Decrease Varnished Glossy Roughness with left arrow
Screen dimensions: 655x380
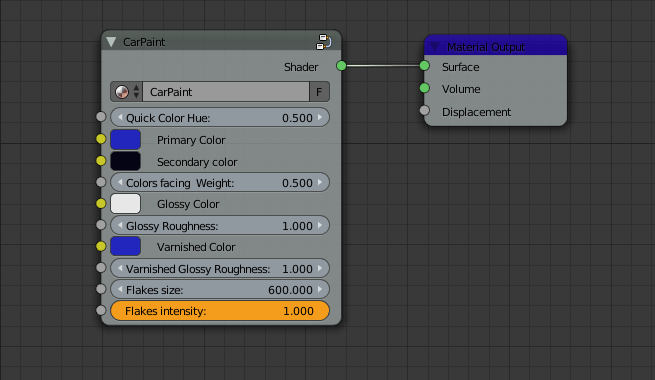(120, 269)
